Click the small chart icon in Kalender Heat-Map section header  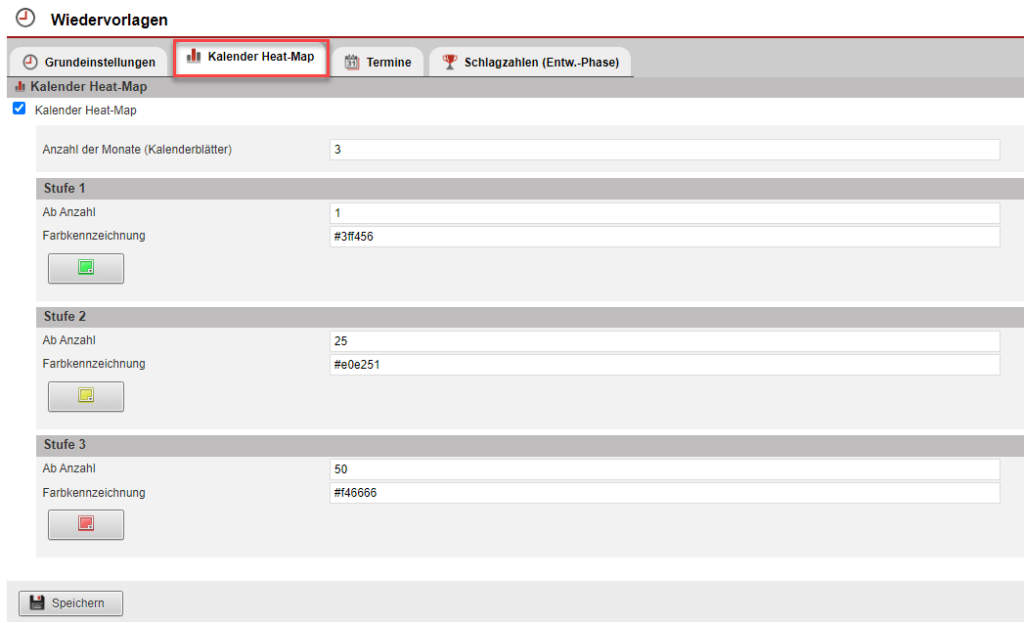pyautogui.click(x=21, y=87)
